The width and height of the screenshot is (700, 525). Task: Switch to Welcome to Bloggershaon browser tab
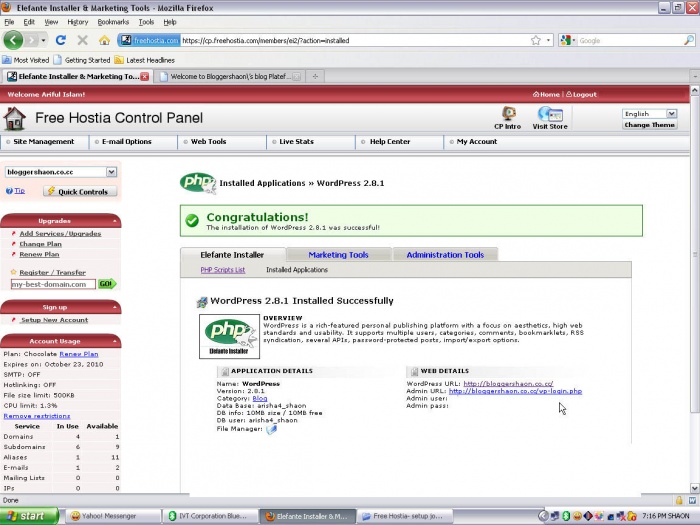click(x=230, y=76)
